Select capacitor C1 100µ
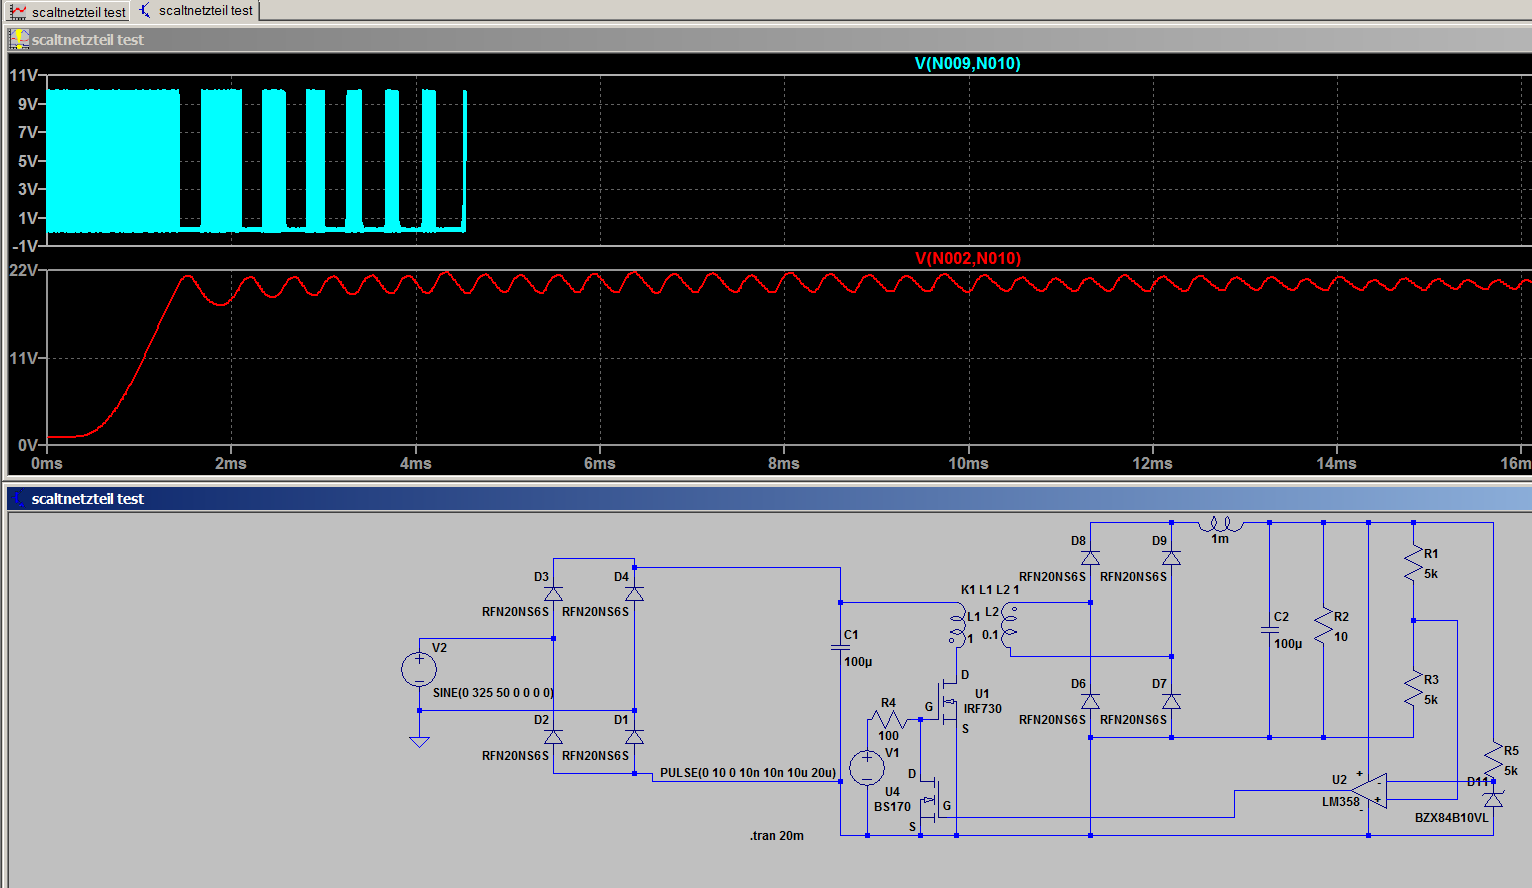Screen dimensions: 1532x888 [840, 647]
